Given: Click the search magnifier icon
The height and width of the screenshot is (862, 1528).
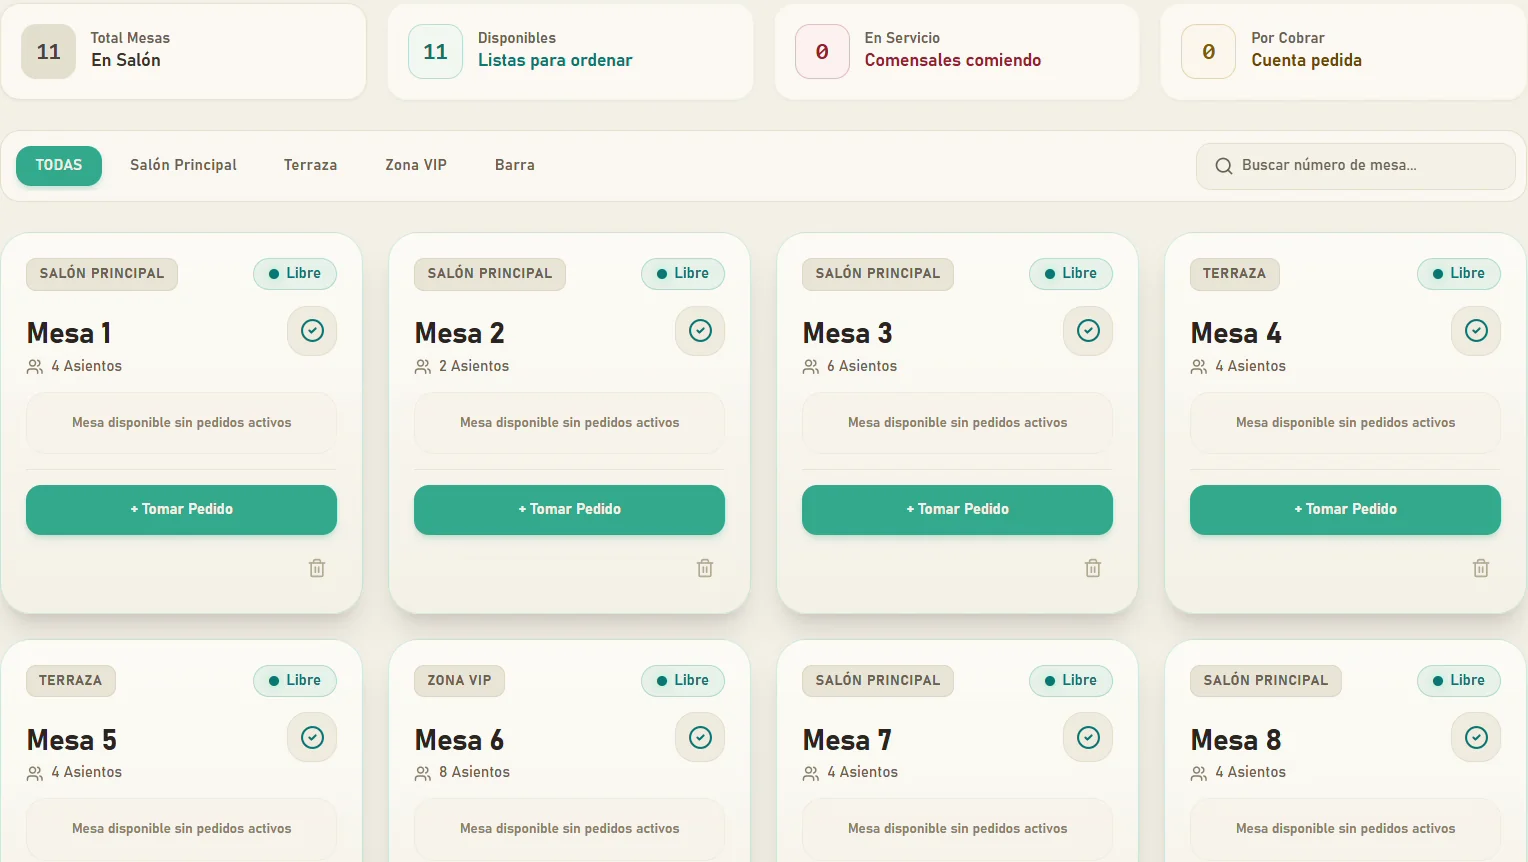Looking at the screenshot, I should (1223, 166).
